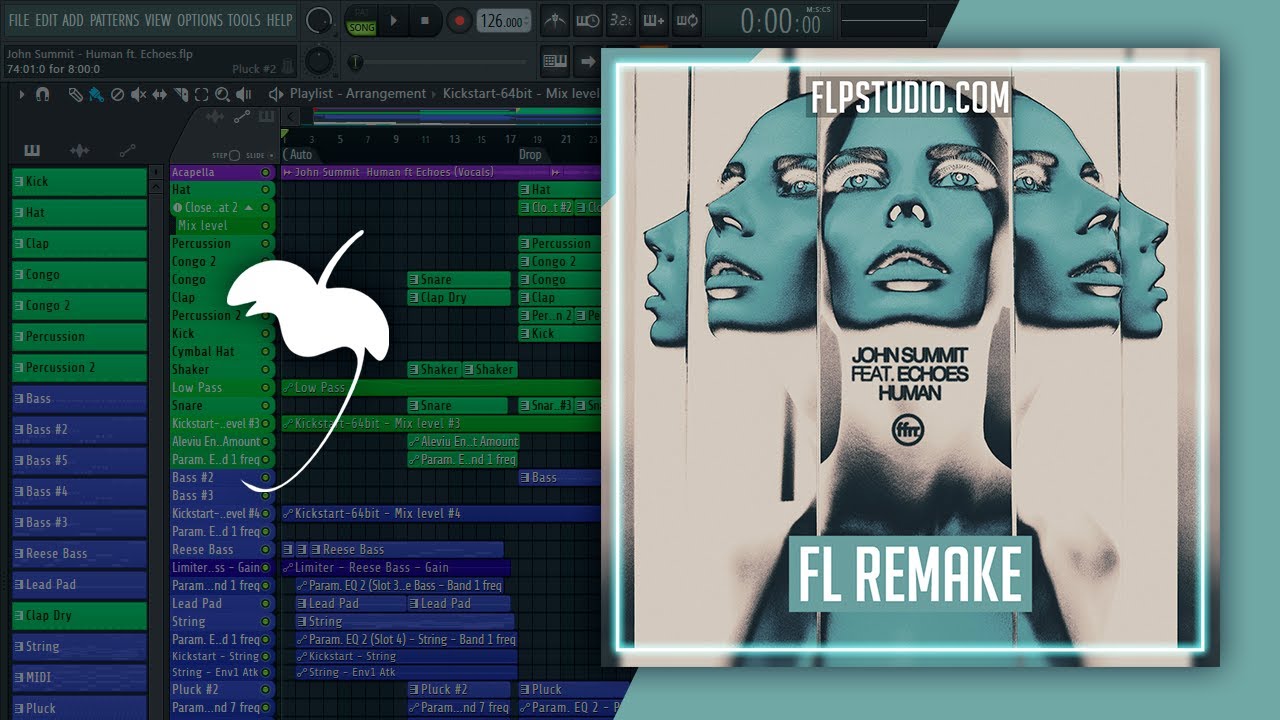The height and width of the screenshot is (720, 1280).
Task: Collapse the Close..at 2 track group
Action: coord(248,208)
